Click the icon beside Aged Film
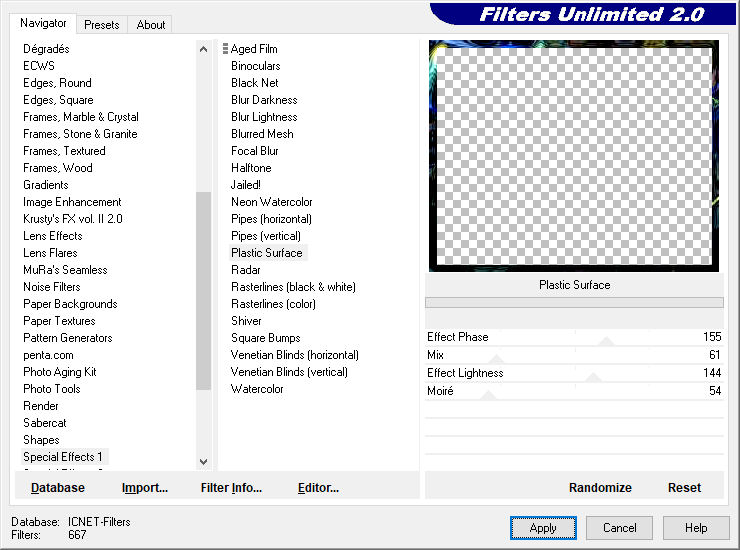740x550 pixels. point(226,49)
